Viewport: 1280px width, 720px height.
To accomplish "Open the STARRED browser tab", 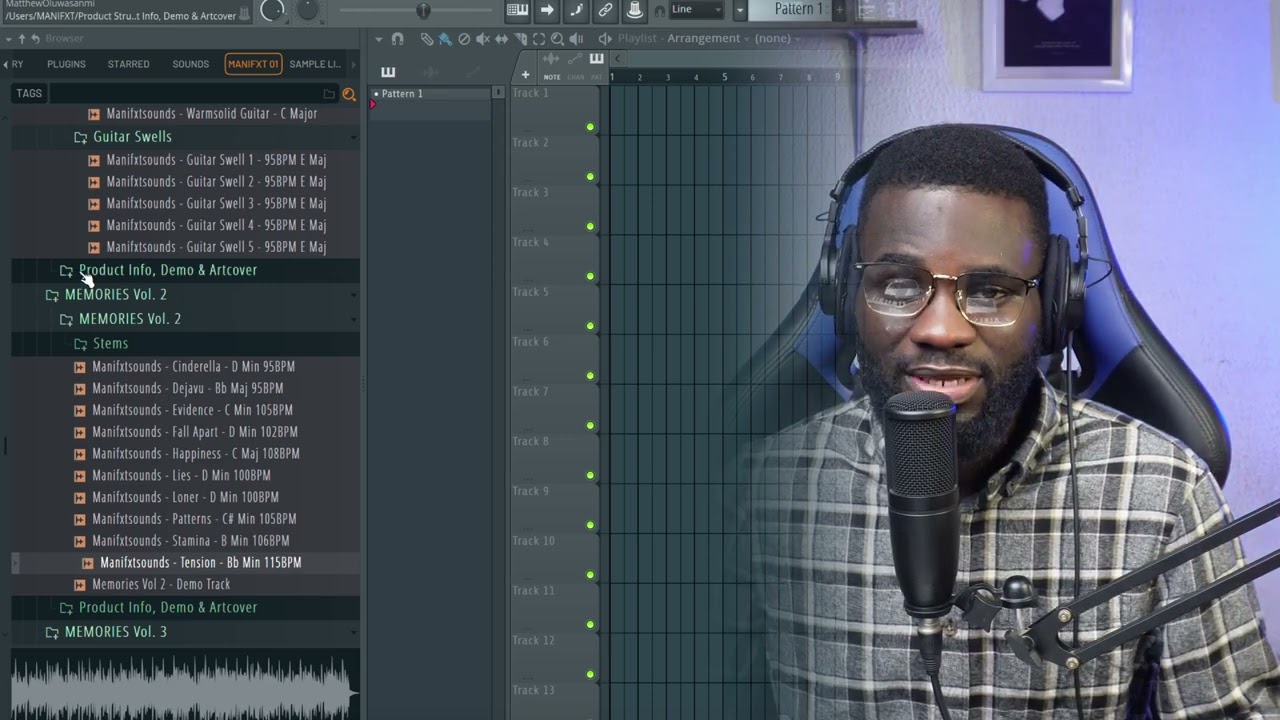I will coord(129,64).
